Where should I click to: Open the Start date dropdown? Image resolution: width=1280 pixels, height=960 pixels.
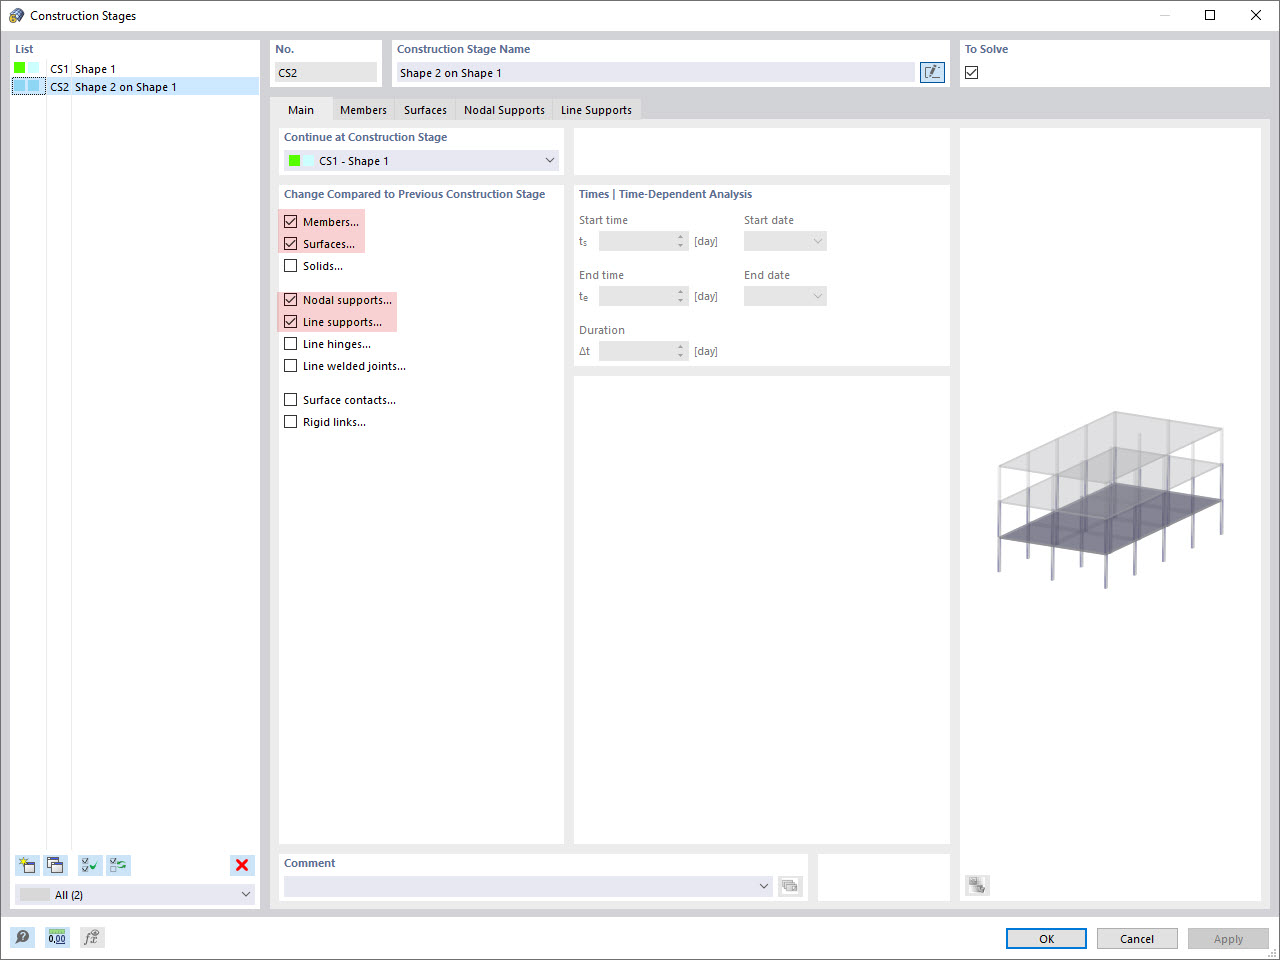coord(785,241)
